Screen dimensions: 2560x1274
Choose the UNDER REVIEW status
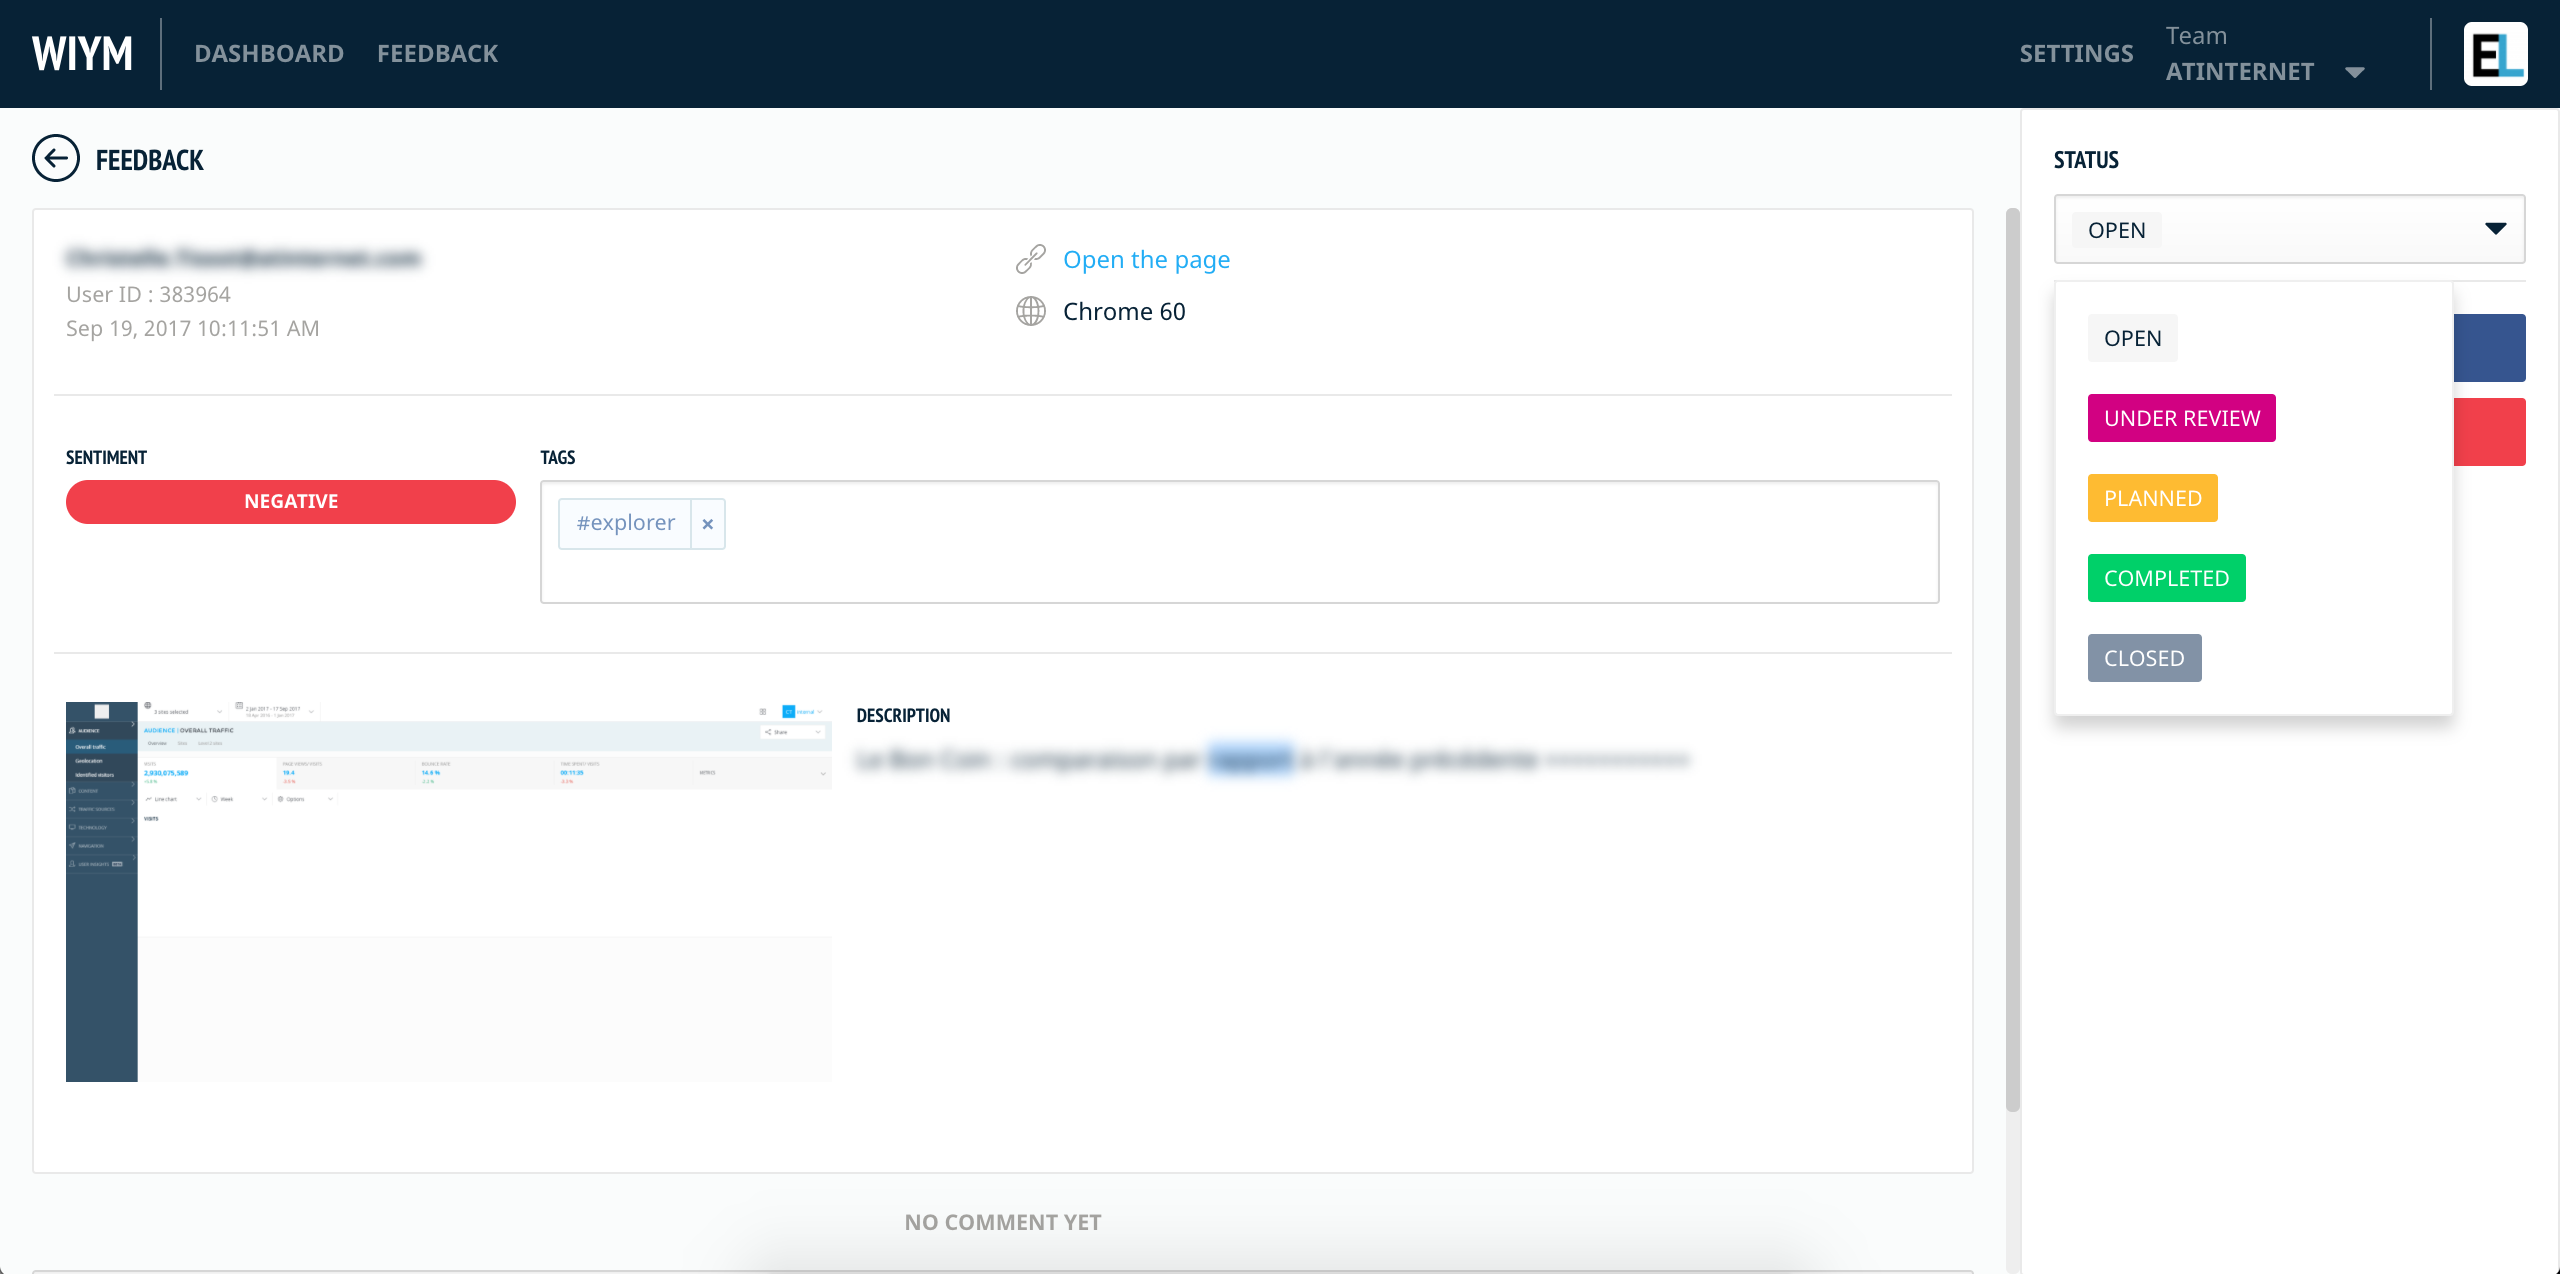pyautogui.click(x=2181, y=418)
